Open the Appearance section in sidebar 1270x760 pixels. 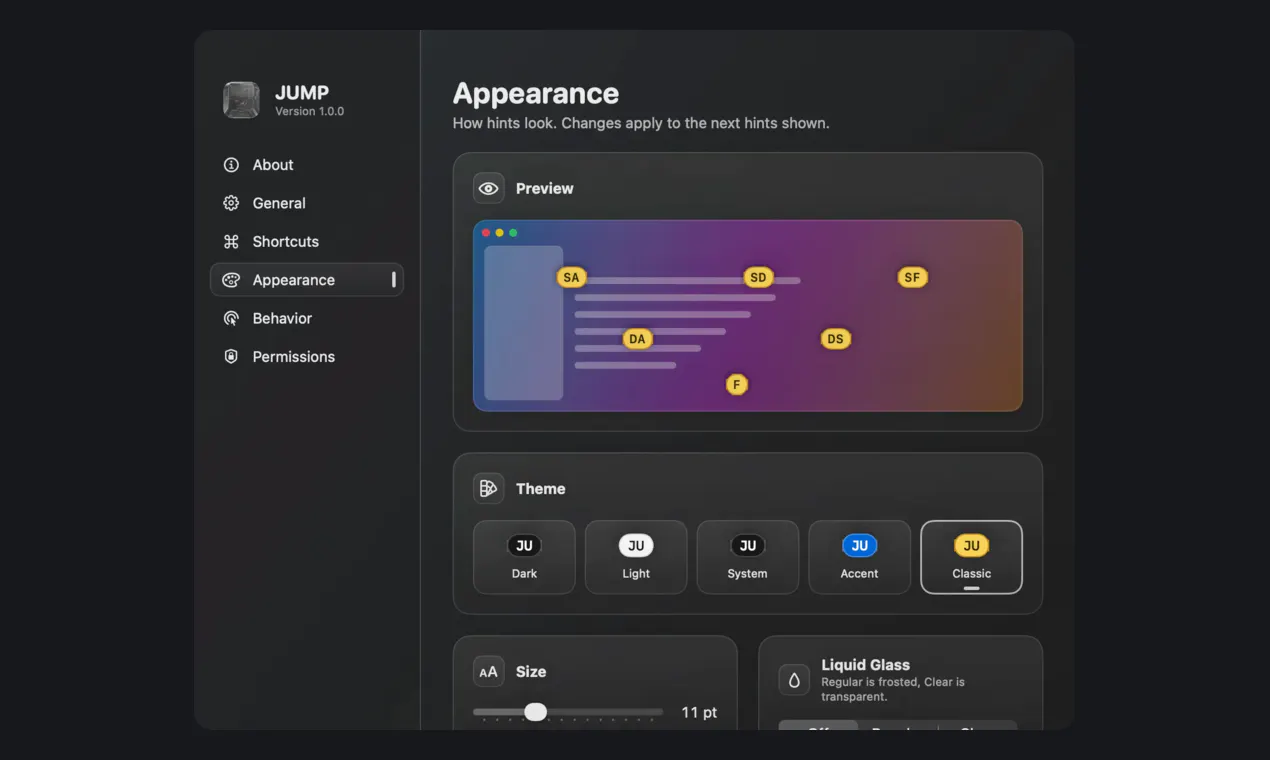tap(307, 280)
